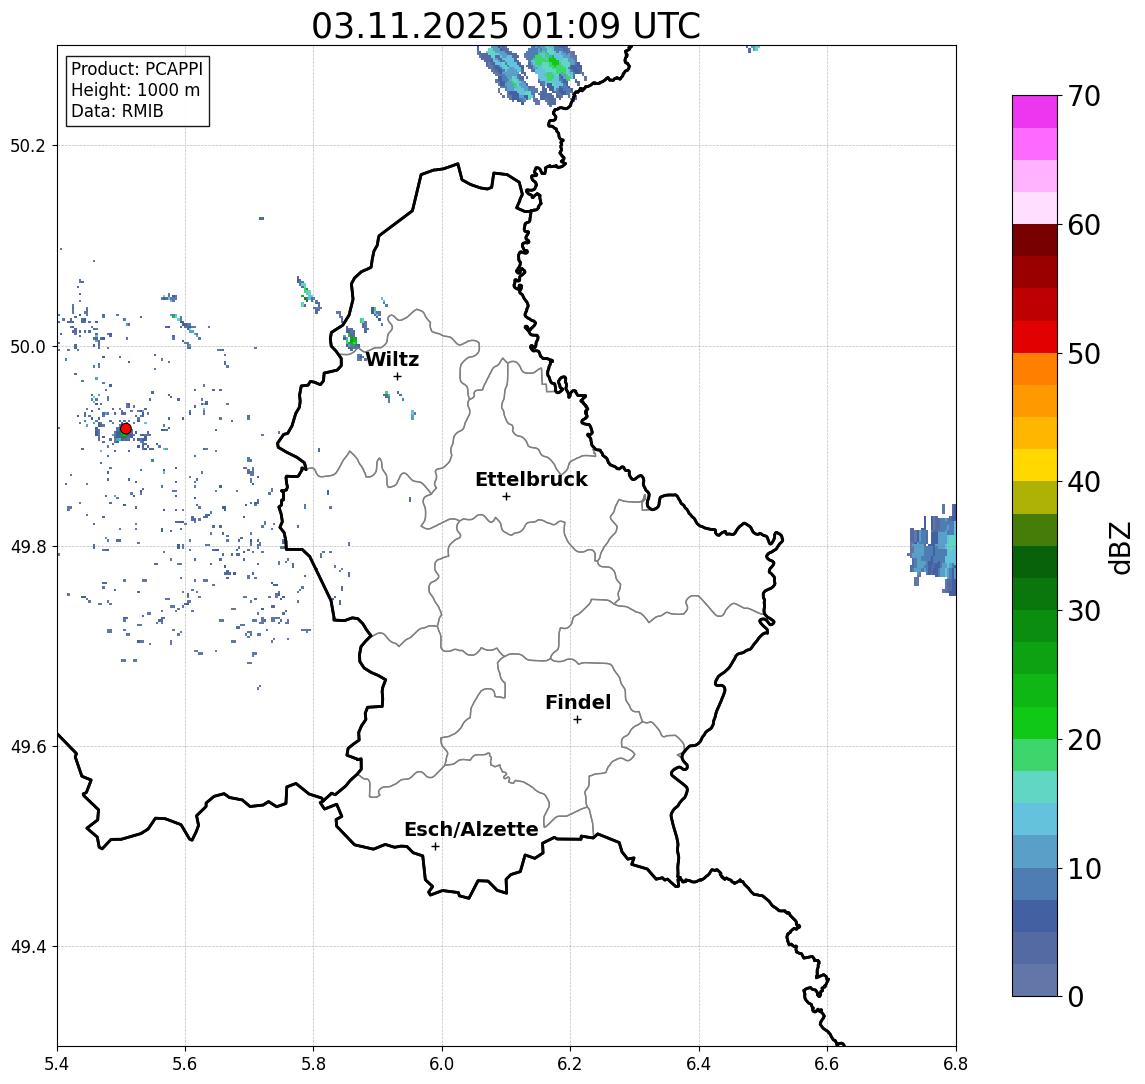Click the slate blue bottom colorbar segment
This screenshot has height=1084, width=1145.
(x=1035, y=980)
